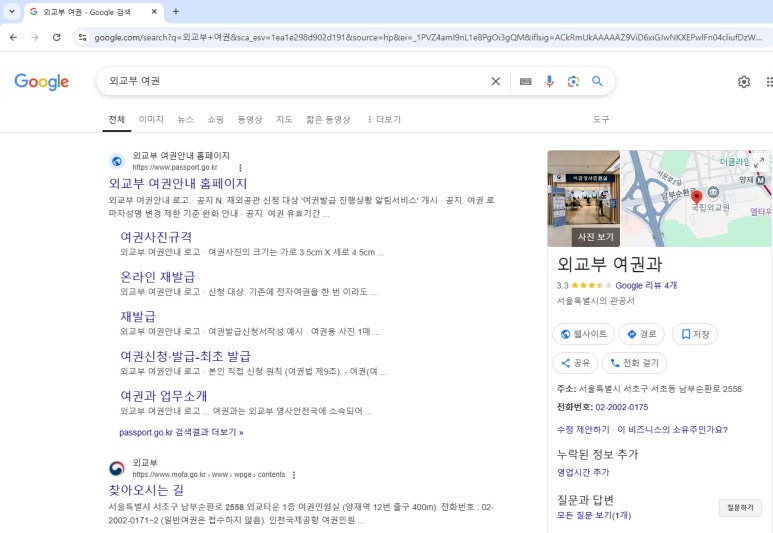This screenshot has width=773, height=533.
Task: Open a new browser tab
Action: [176, 11]
